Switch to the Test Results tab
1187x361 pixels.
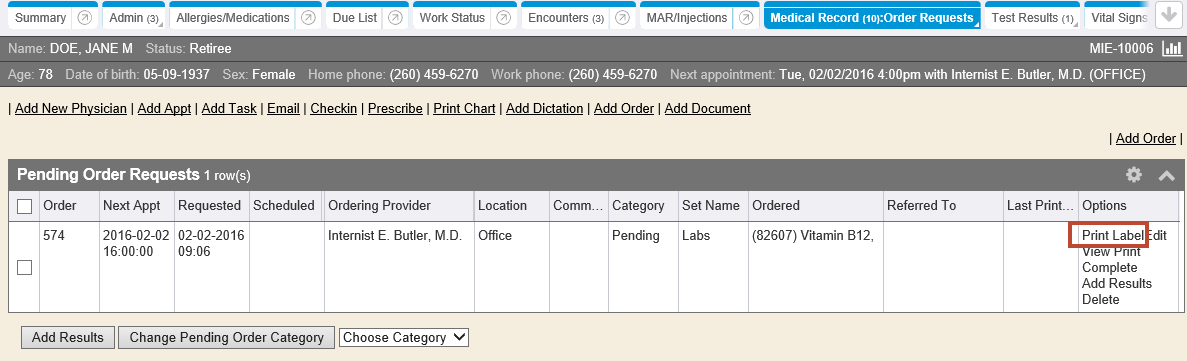1033,17
